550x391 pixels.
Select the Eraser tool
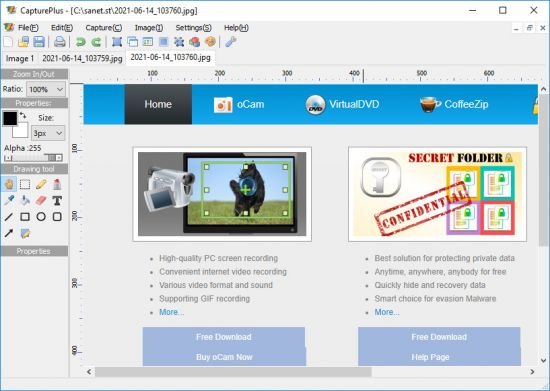click(x=41, y=200)
